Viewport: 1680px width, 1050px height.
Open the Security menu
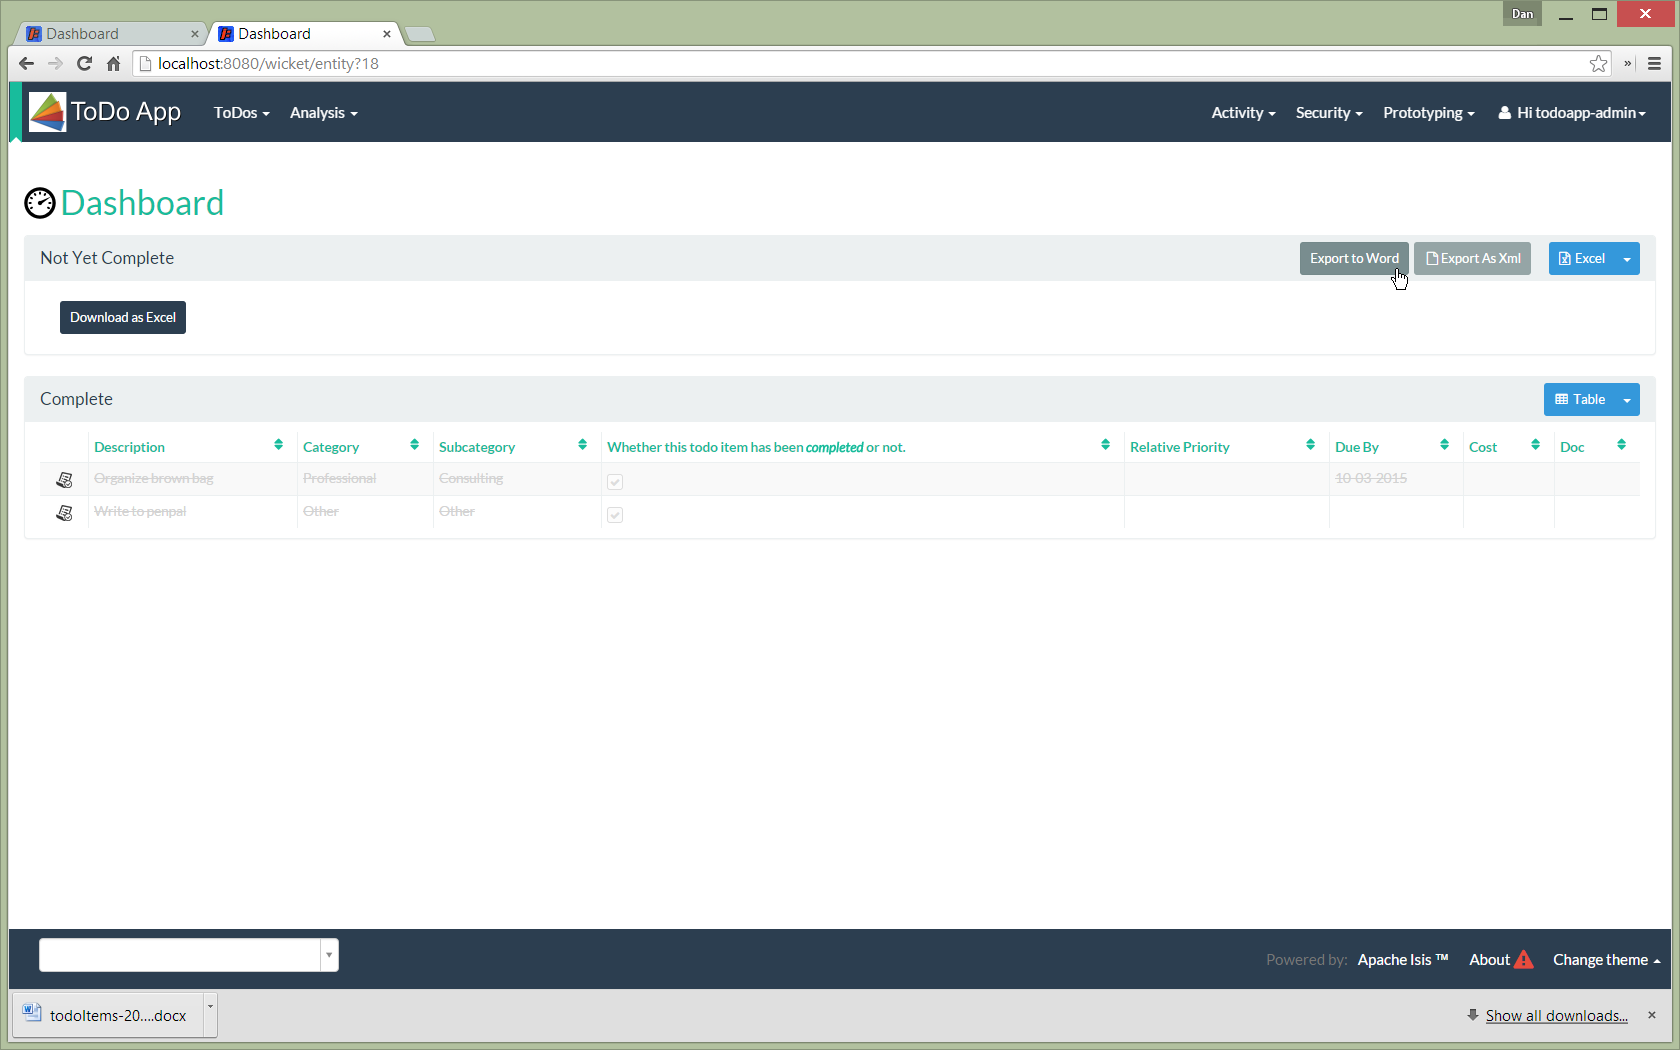tap(1328, 113)
